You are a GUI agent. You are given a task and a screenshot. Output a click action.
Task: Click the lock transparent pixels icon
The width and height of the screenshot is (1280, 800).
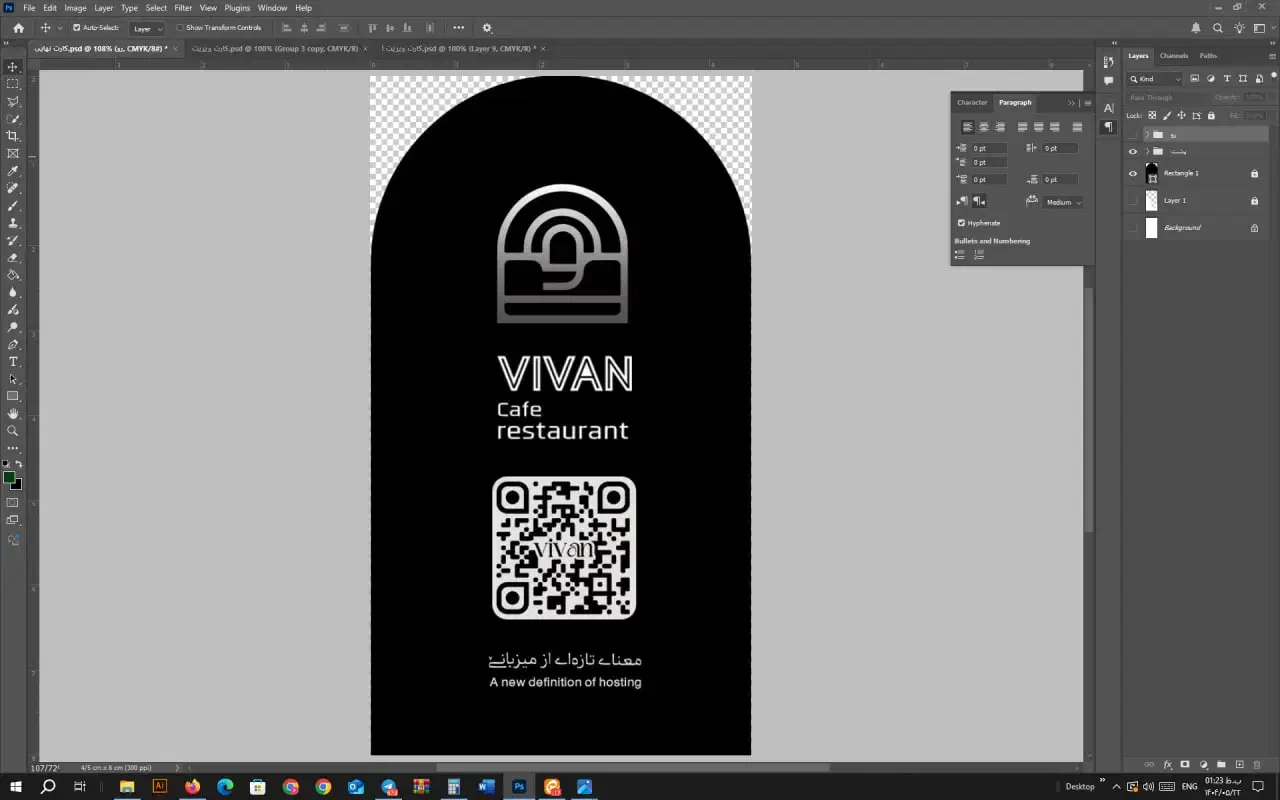1152,115
